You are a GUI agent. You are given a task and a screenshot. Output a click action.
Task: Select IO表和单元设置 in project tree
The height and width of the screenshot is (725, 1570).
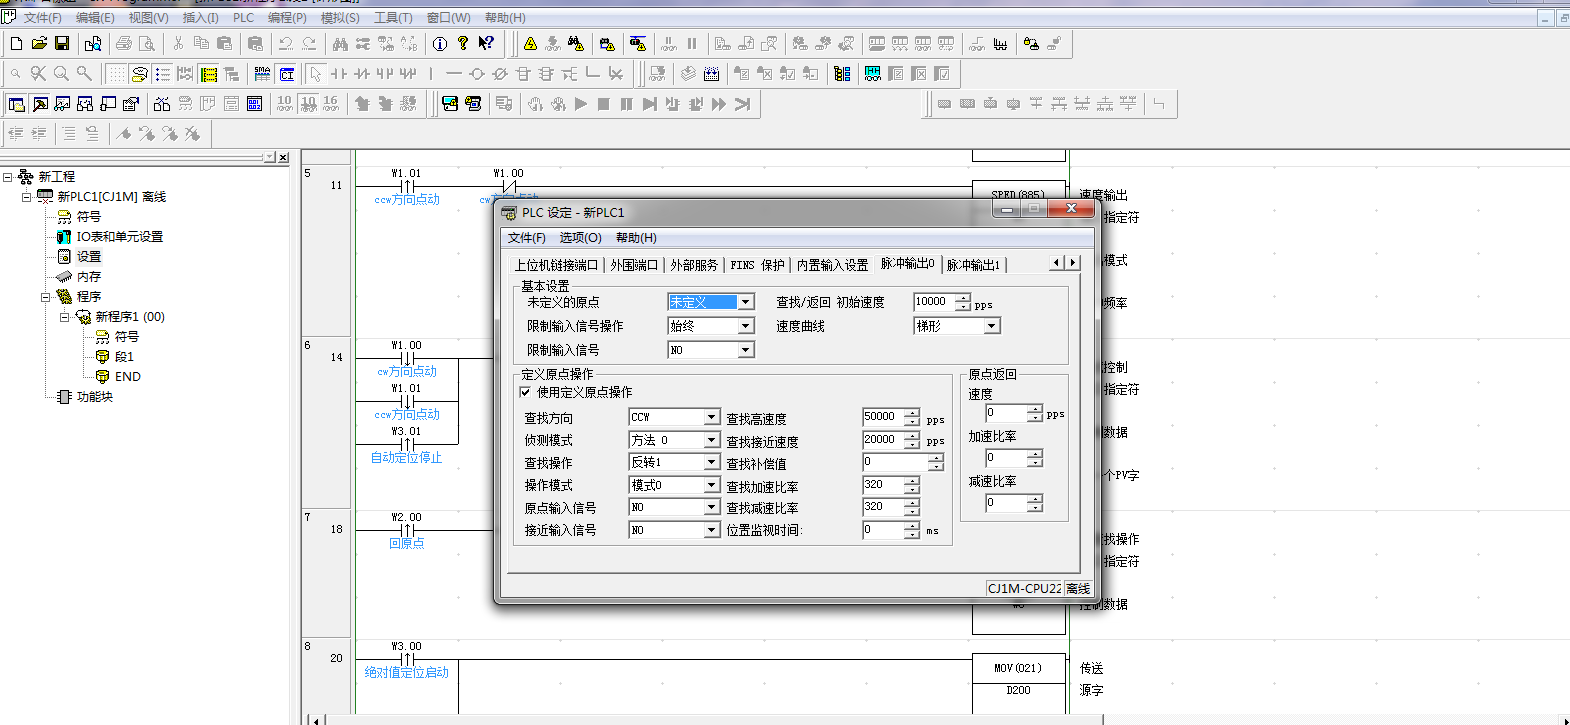[x=119, y=237]
